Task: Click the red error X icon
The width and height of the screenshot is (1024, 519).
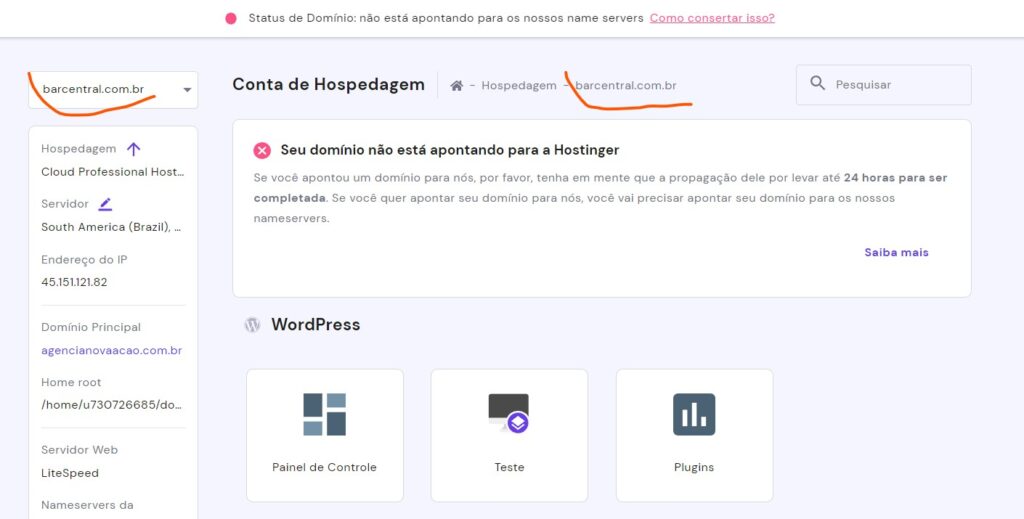Action: [262, 150]
